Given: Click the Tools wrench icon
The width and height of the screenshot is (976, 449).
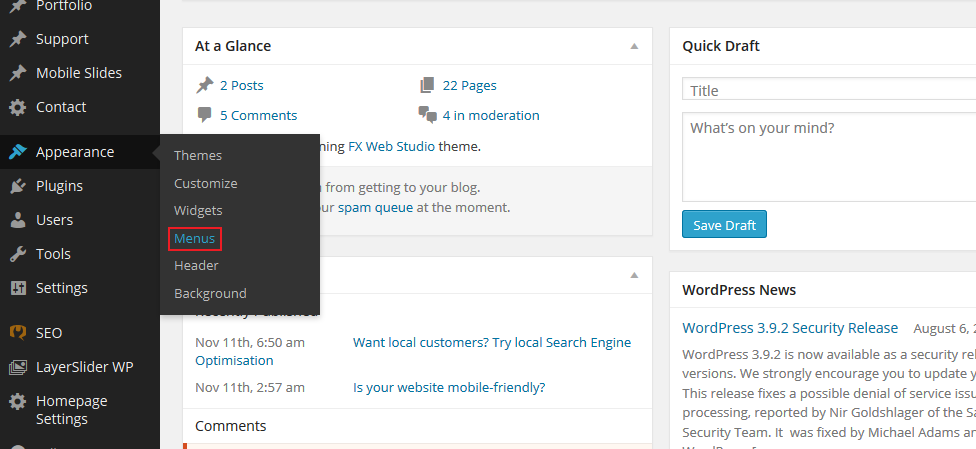Looking at the screenshot, I should (x=17, y=254).
